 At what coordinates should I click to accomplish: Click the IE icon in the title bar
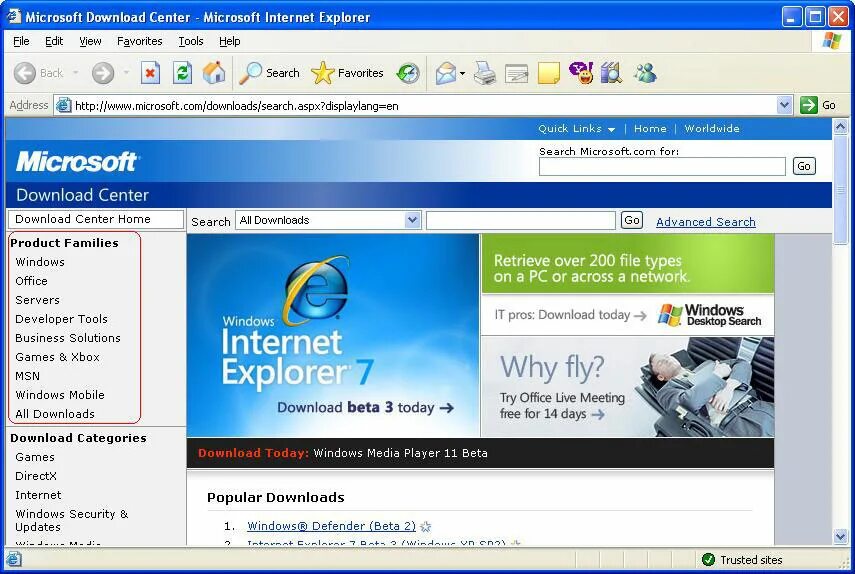click(x=14, y=17)
